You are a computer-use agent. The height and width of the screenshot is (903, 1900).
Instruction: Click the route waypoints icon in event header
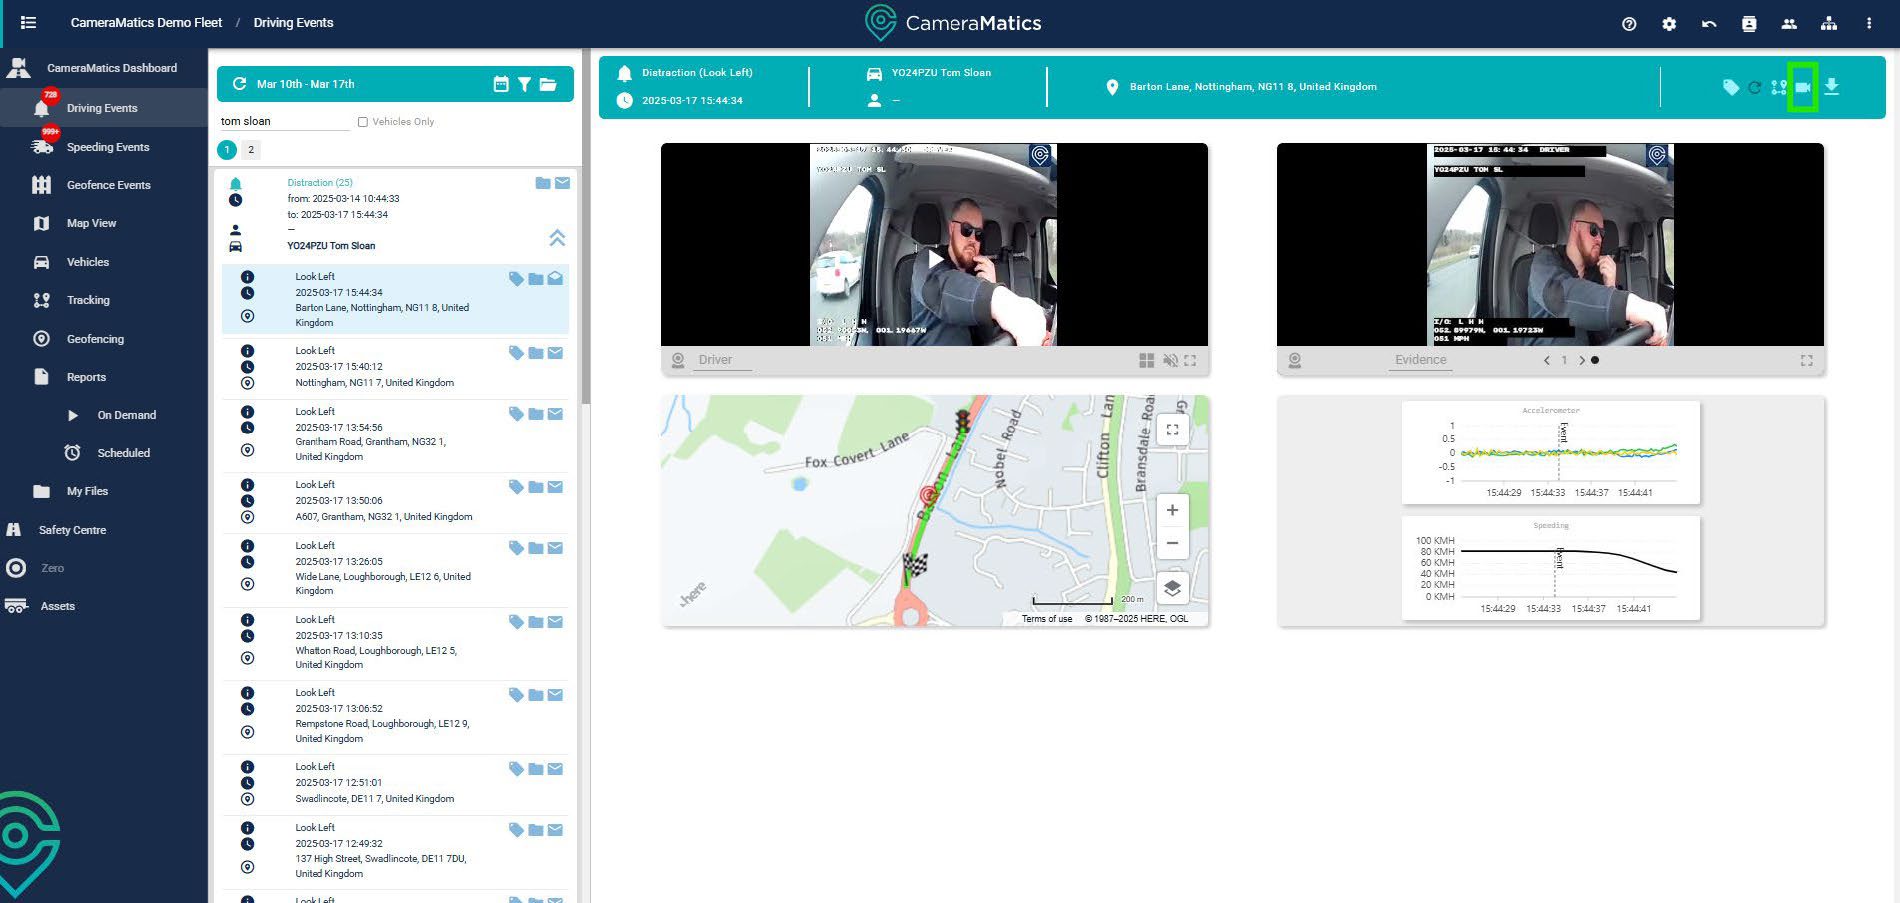coord(1778,87)
